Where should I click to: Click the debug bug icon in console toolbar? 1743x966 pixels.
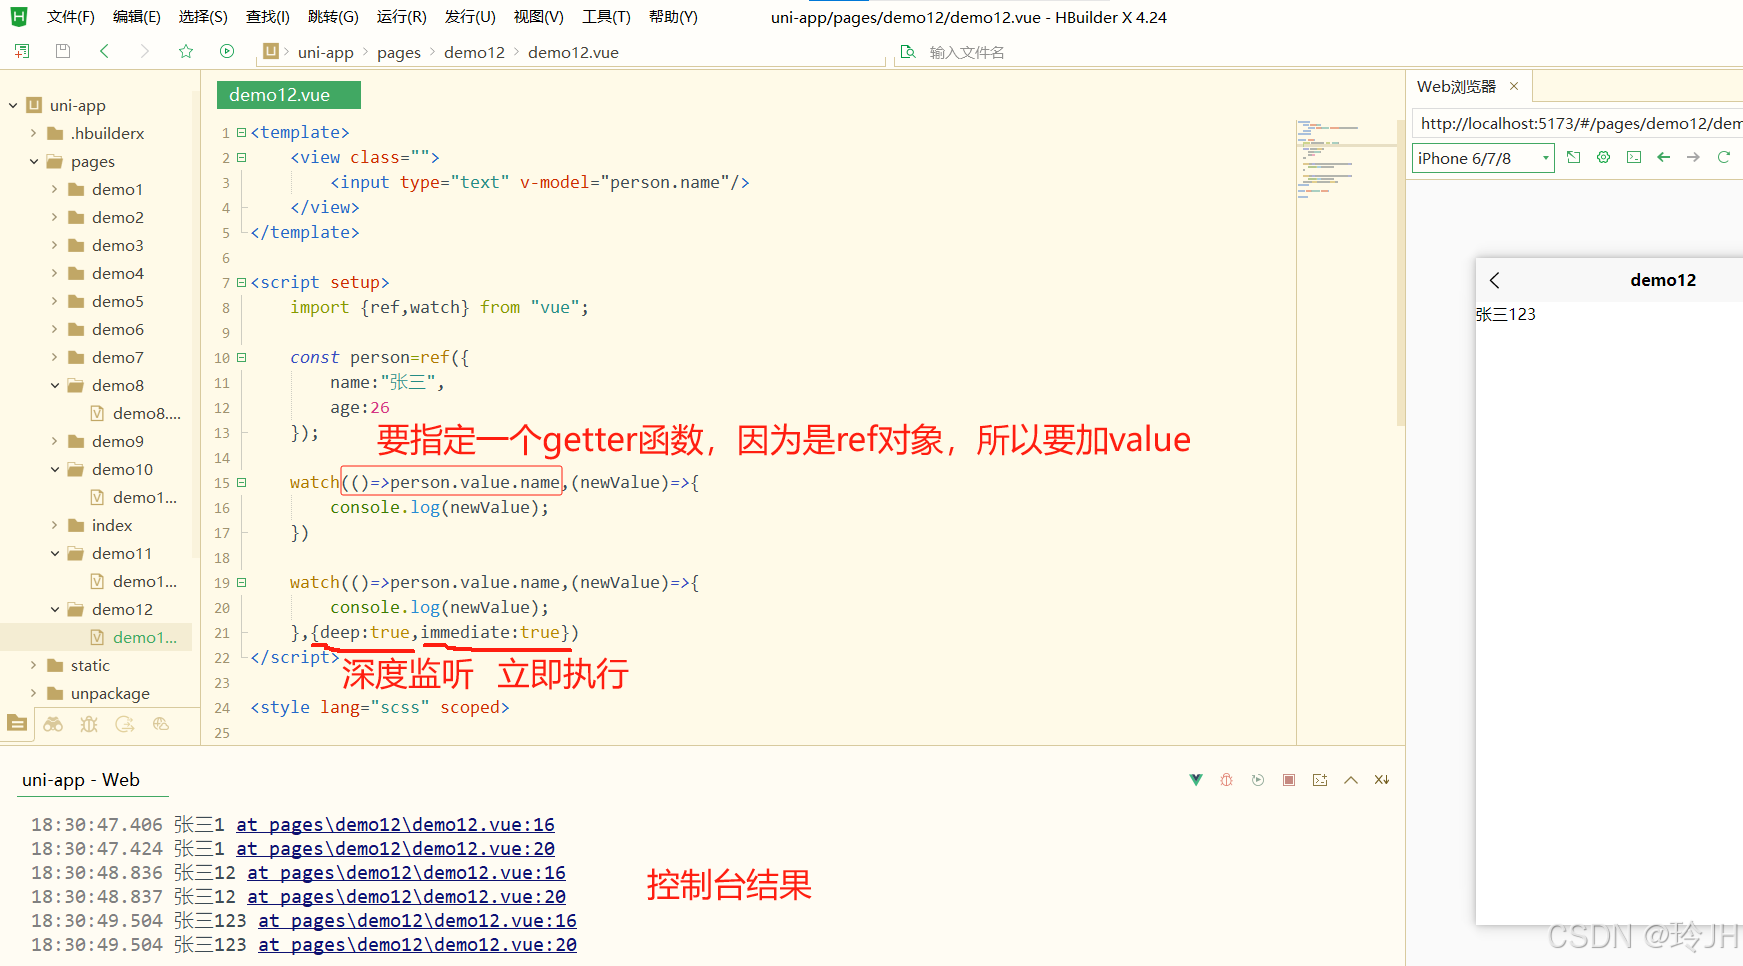(1226, 779)
